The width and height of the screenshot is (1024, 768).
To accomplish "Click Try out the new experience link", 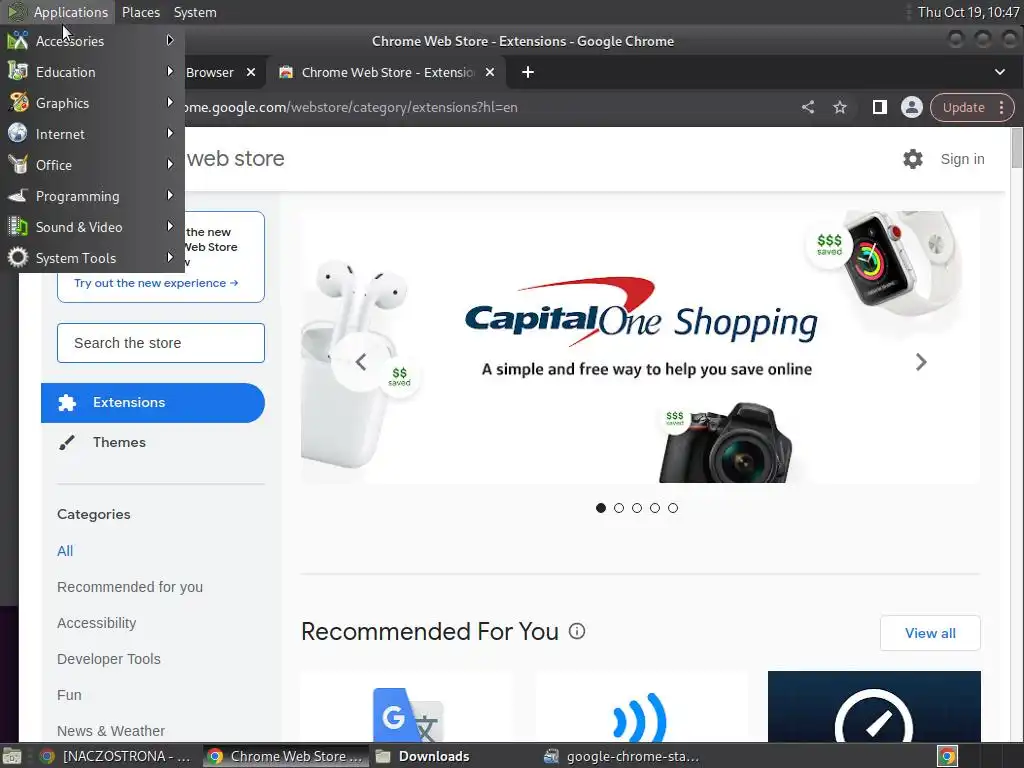I will pos(155,283).
